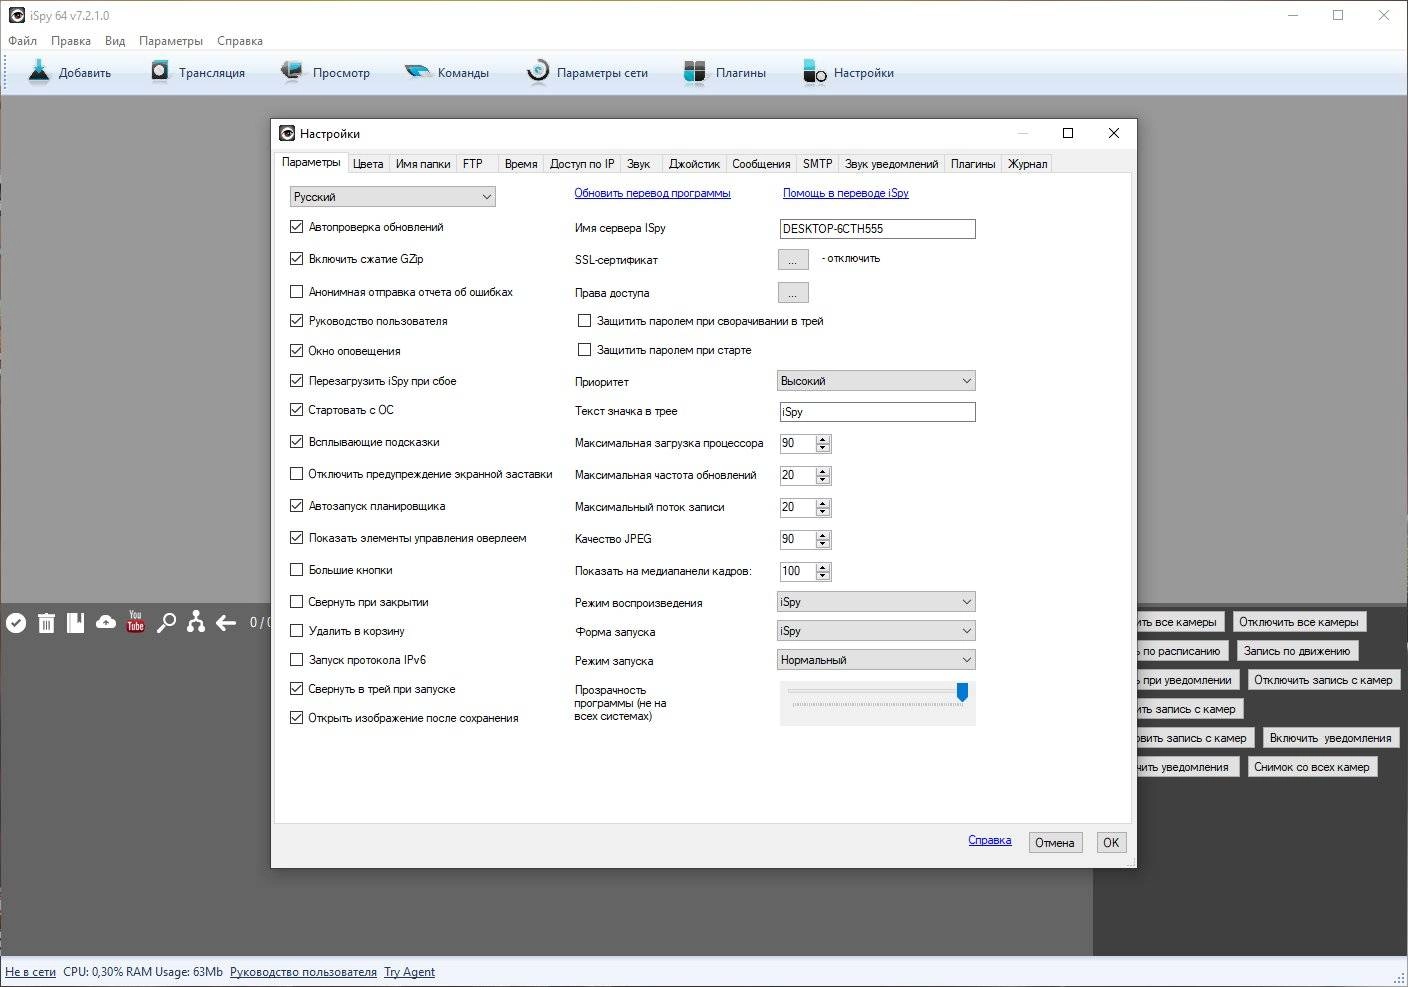Click the Настройки toolbar icon

814,72
